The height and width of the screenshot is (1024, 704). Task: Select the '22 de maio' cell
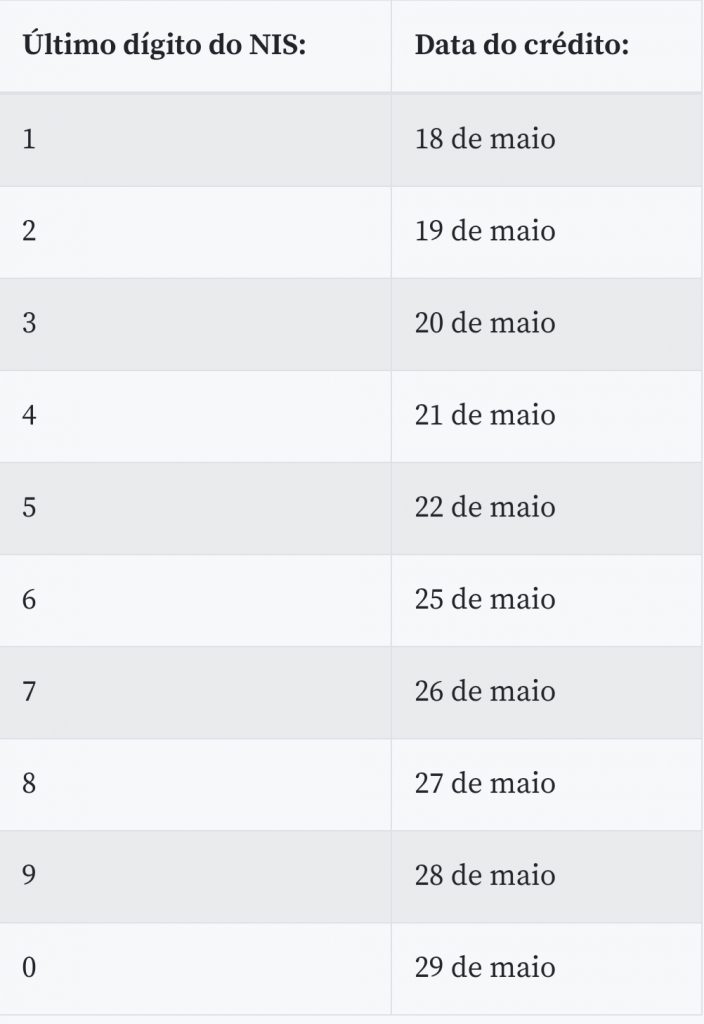pos(547,508)
